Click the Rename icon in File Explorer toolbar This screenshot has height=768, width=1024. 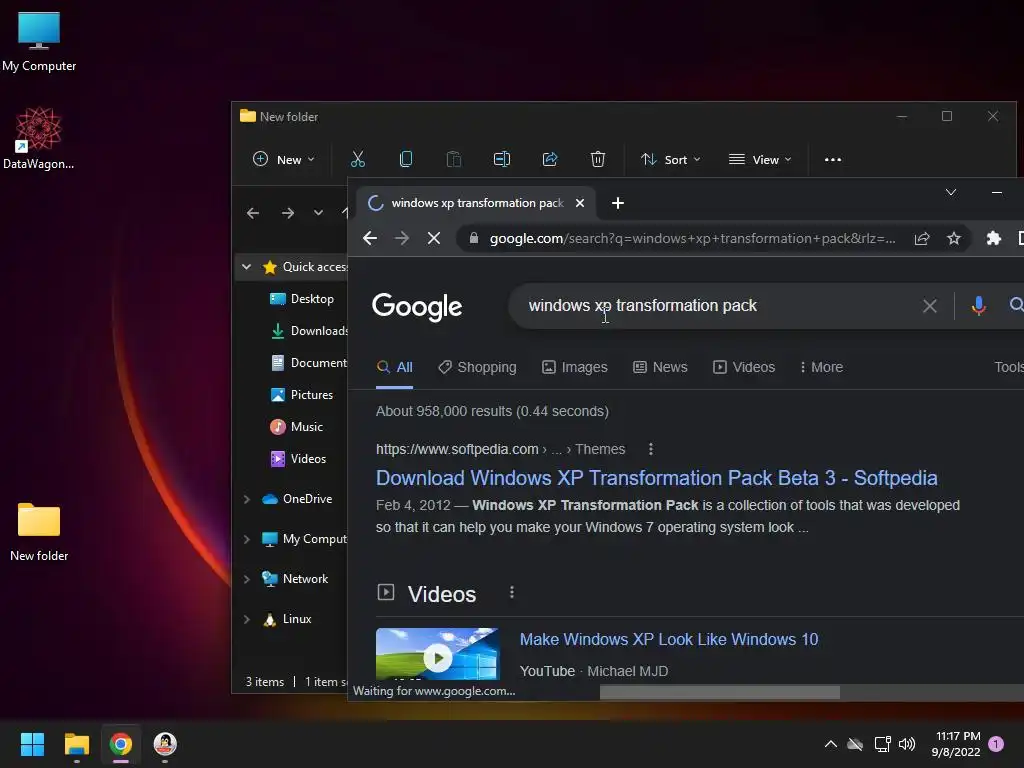(x=502, y=159)
